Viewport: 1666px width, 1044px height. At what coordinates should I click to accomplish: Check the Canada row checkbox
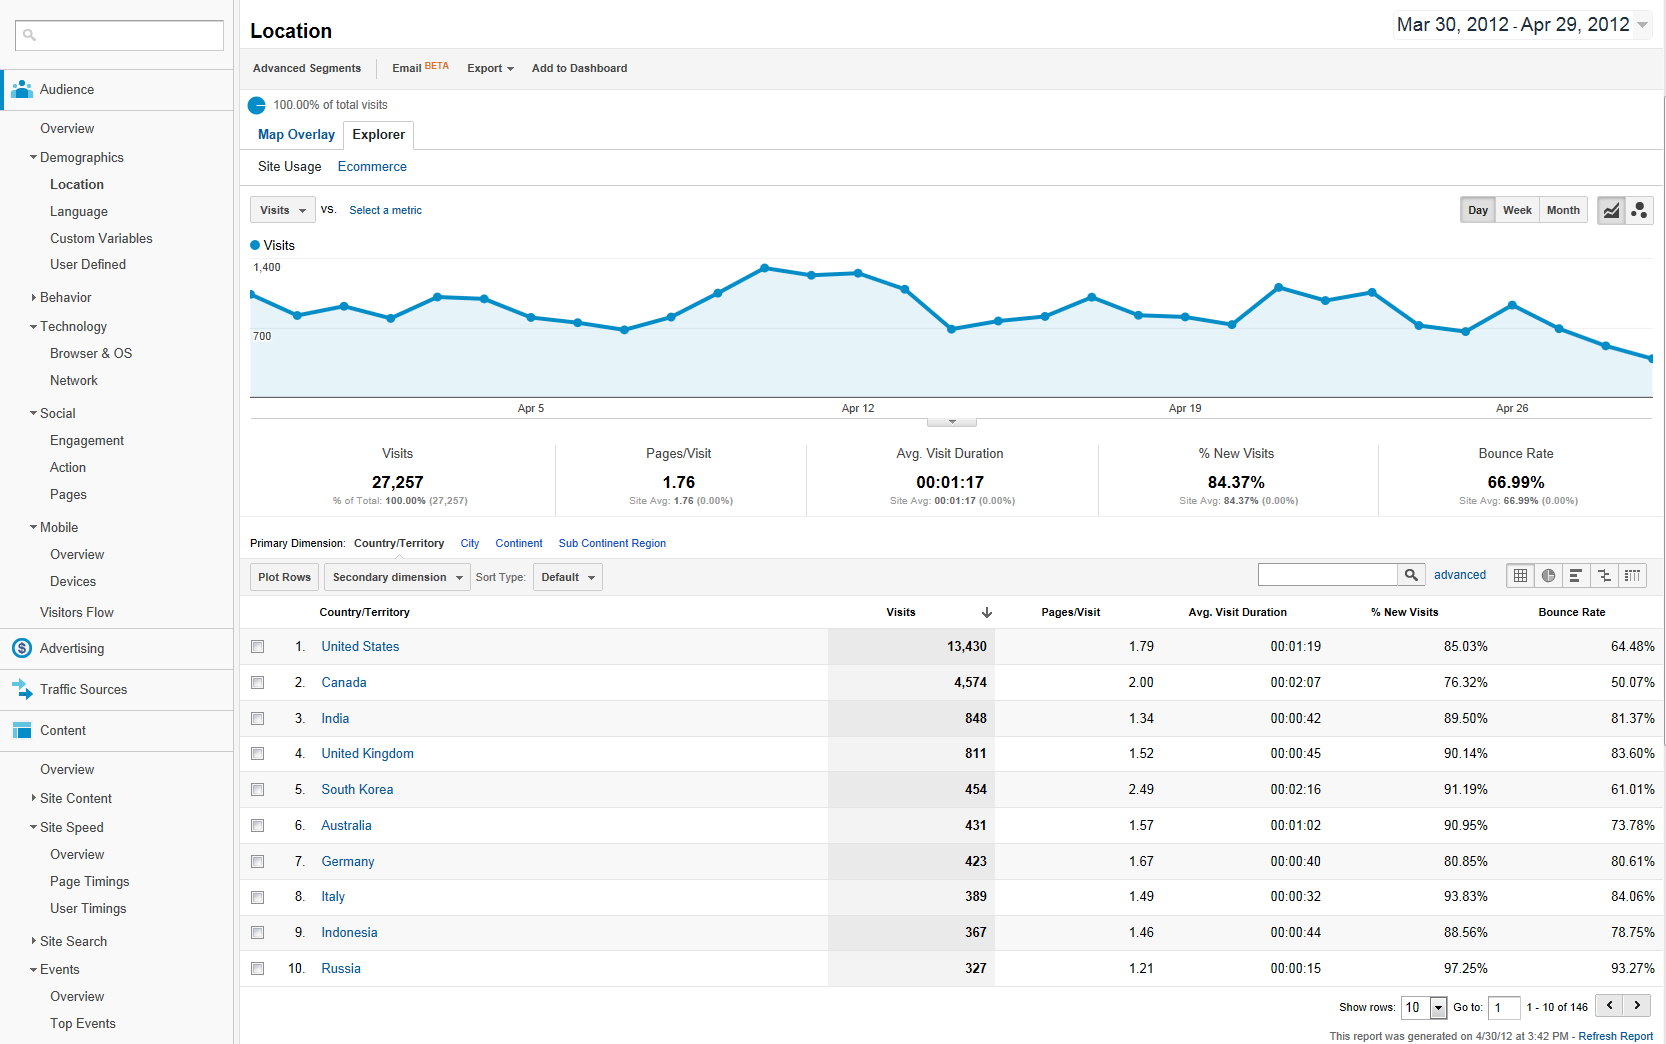258,683
